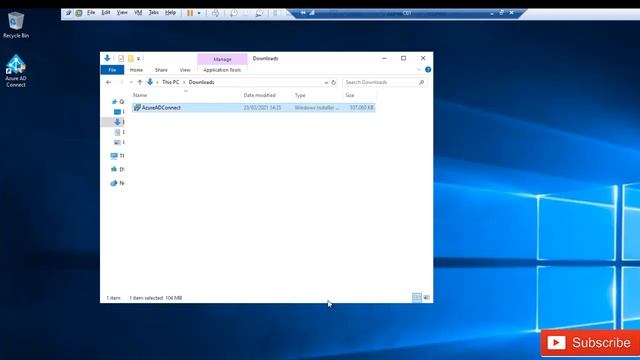Open the recent locations dropdown arrow

point(131,82)
